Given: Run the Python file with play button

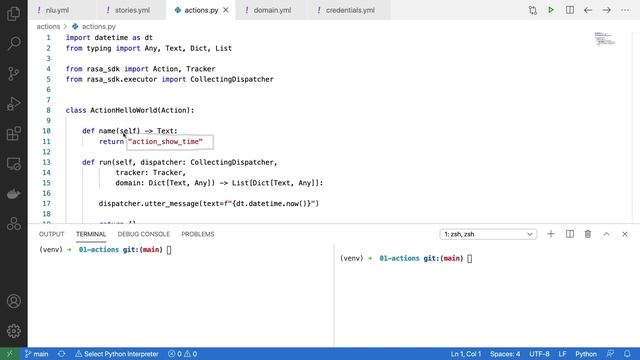Looking at the screenshot, I should 551,10.
